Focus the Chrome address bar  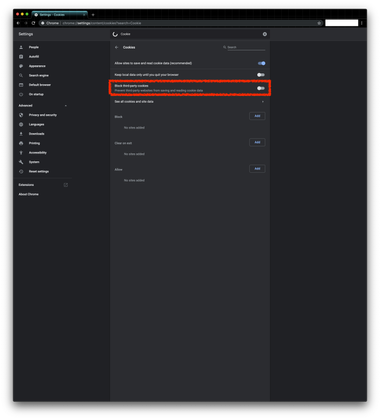click(180, 23)
